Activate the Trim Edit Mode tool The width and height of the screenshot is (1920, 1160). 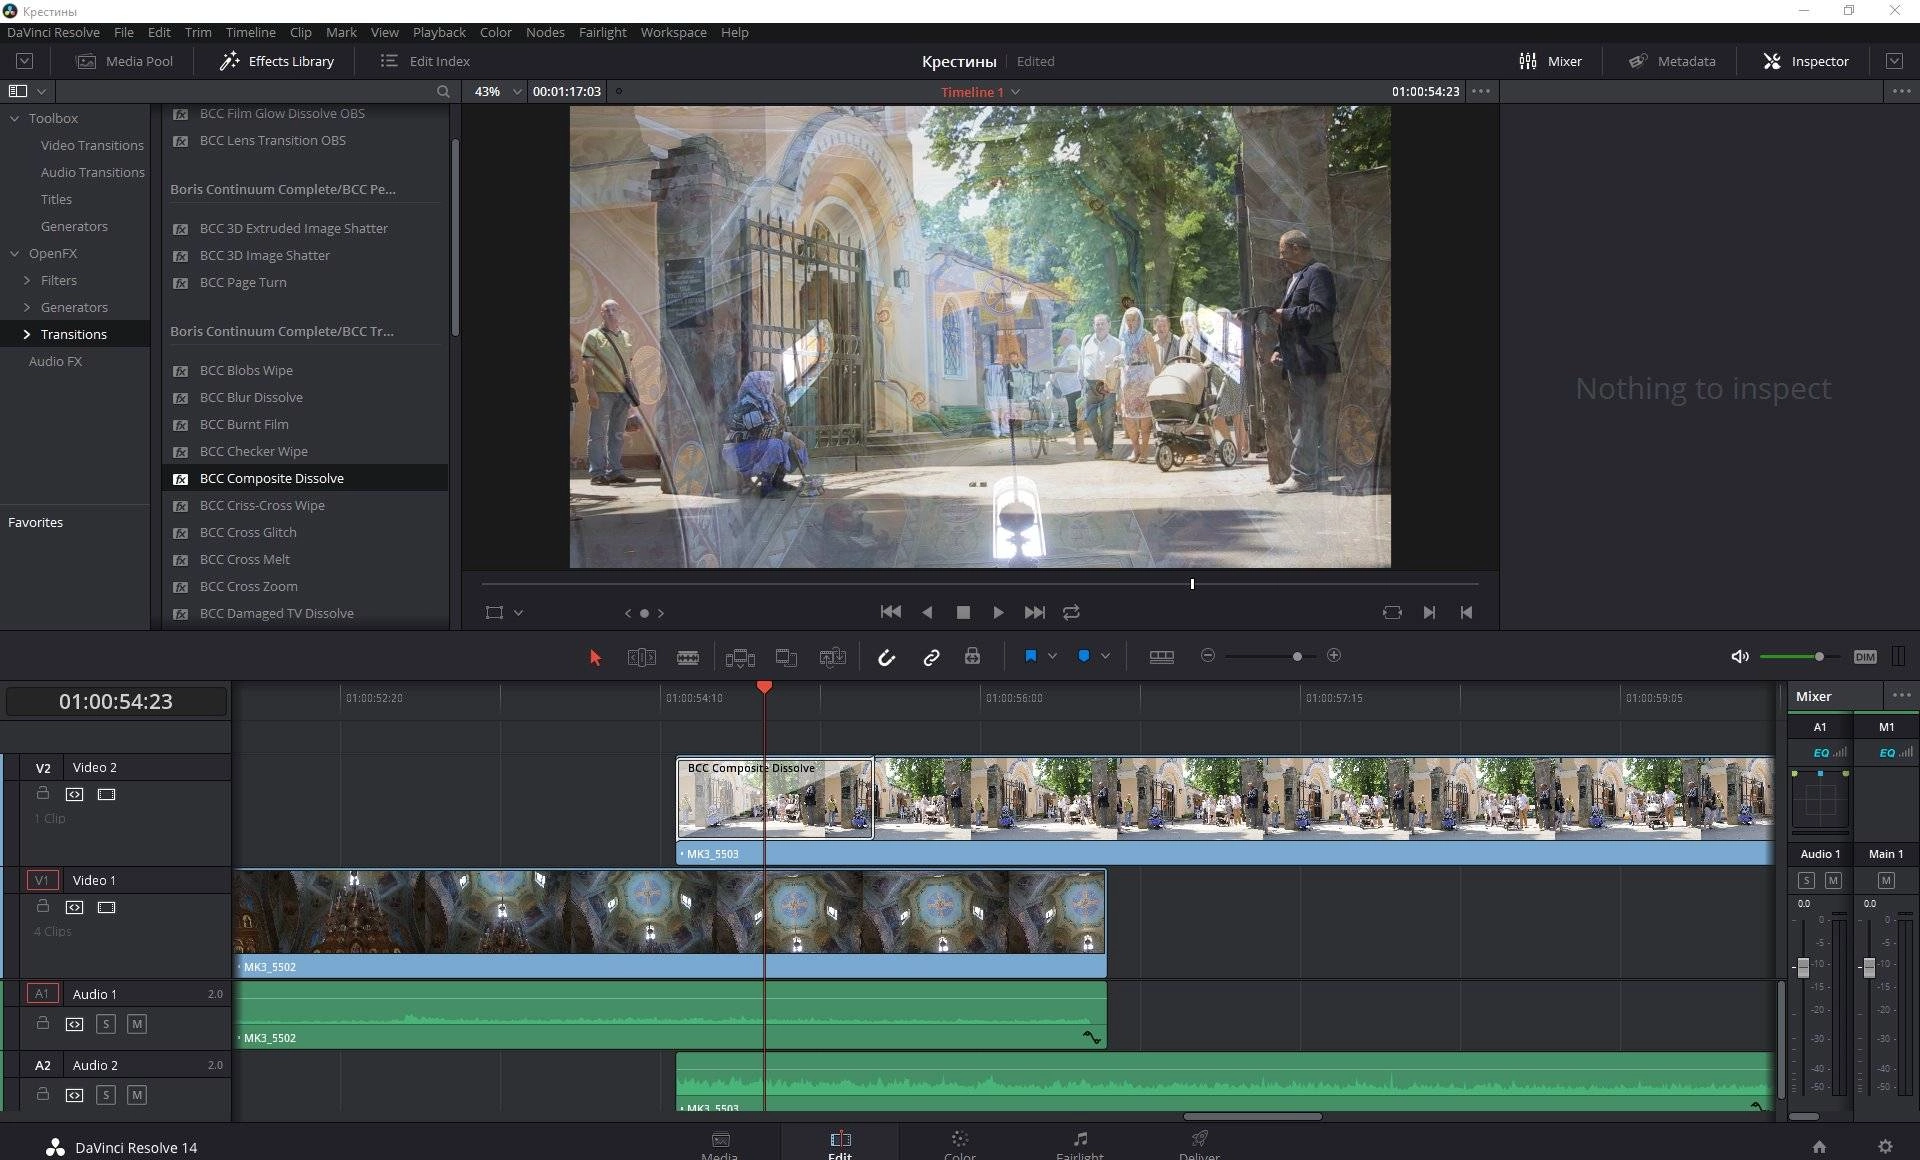tap(641, 657)
